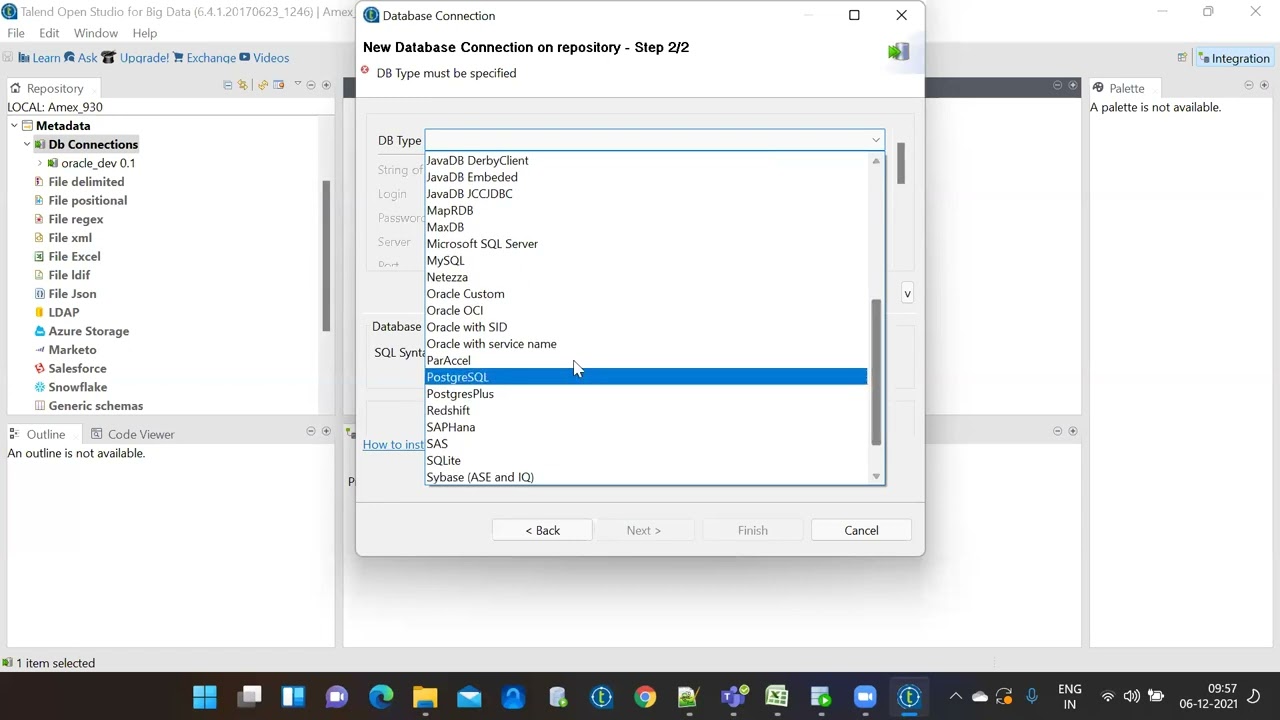1280x720 pixels.
Task: Minimize the Repository panel
Action: coord(311,85)
